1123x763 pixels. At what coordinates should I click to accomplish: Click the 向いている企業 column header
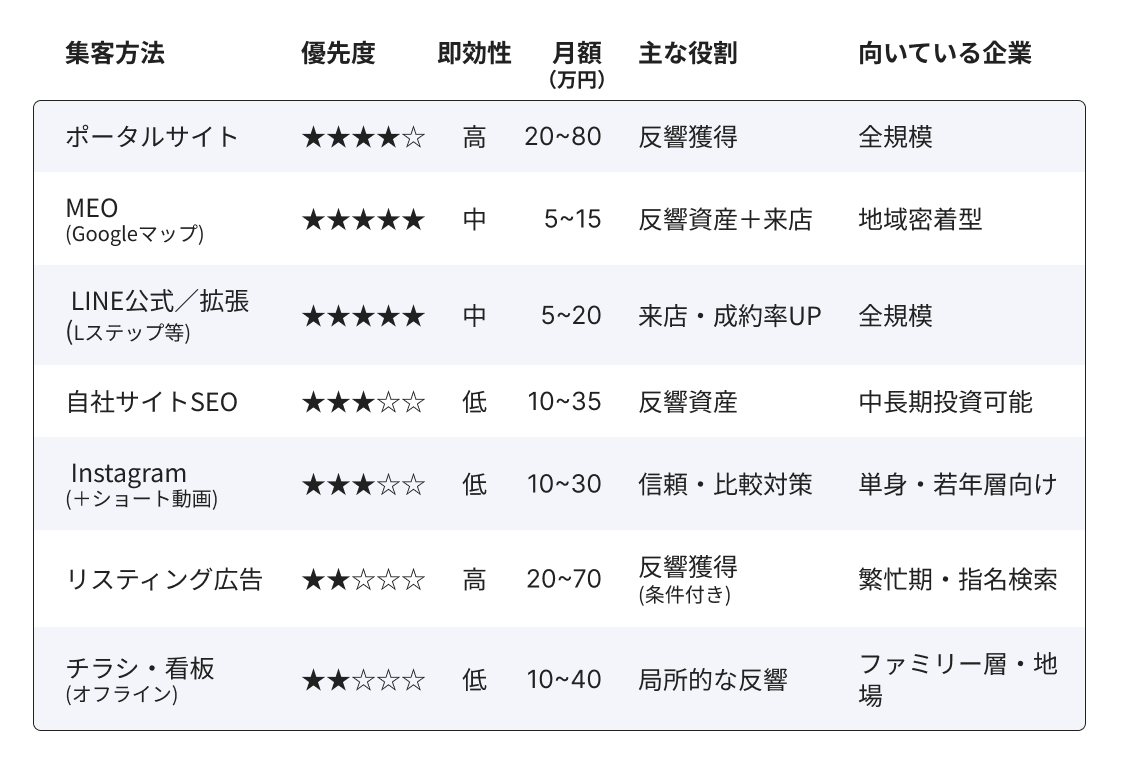[x=944, y=54]
